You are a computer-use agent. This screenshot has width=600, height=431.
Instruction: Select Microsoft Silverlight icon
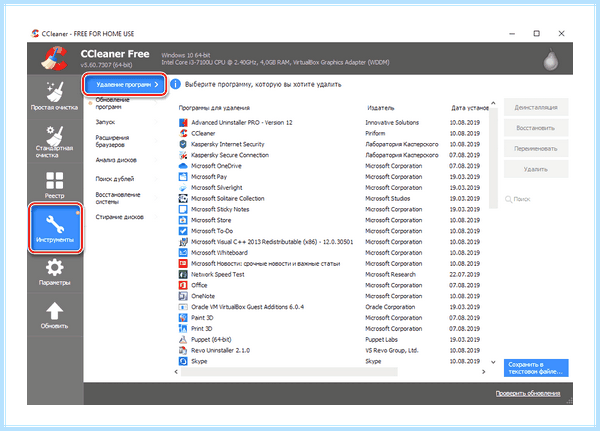pyautogui.click(x=183, y=188)
